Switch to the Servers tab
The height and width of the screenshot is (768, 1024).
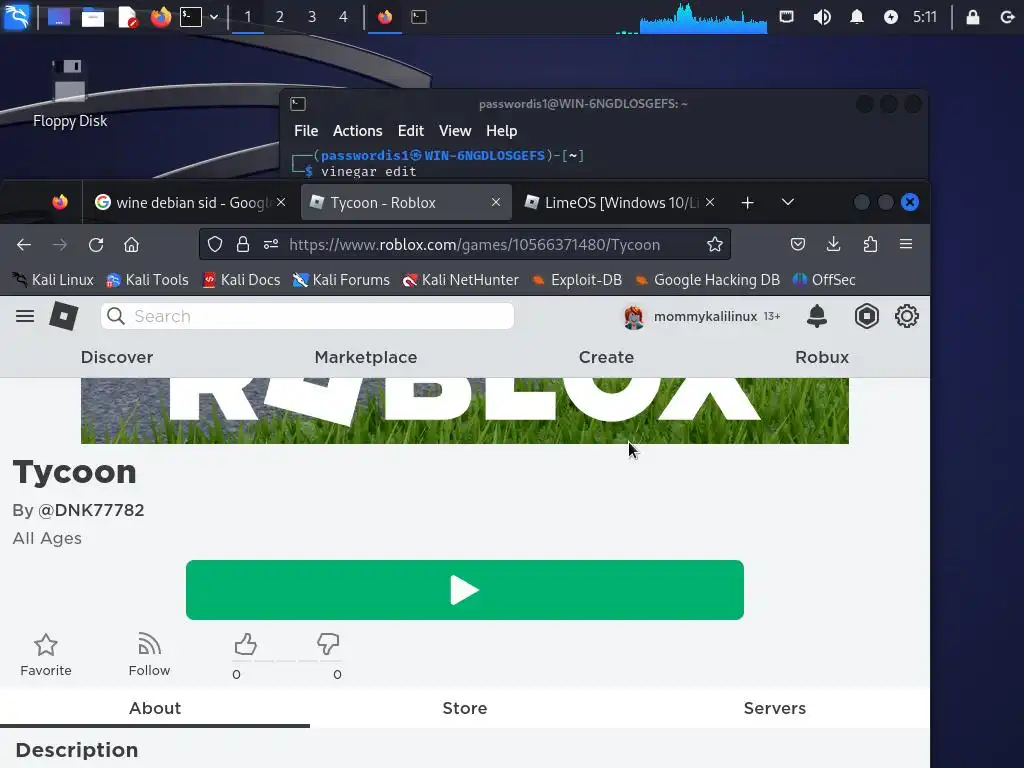tap(775, 708)
